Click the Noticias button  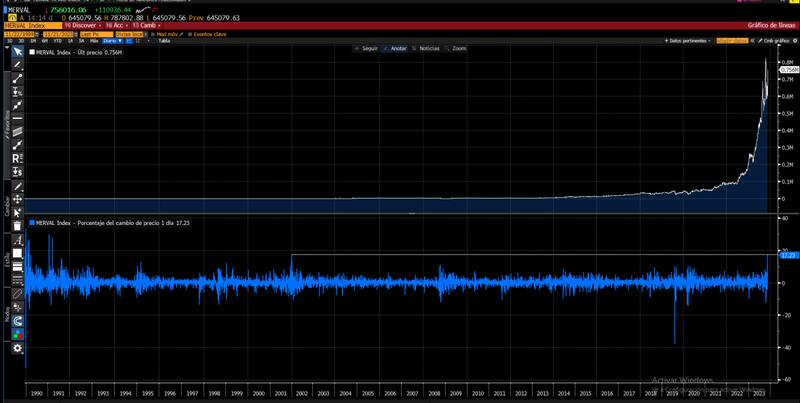click(427, 48)
